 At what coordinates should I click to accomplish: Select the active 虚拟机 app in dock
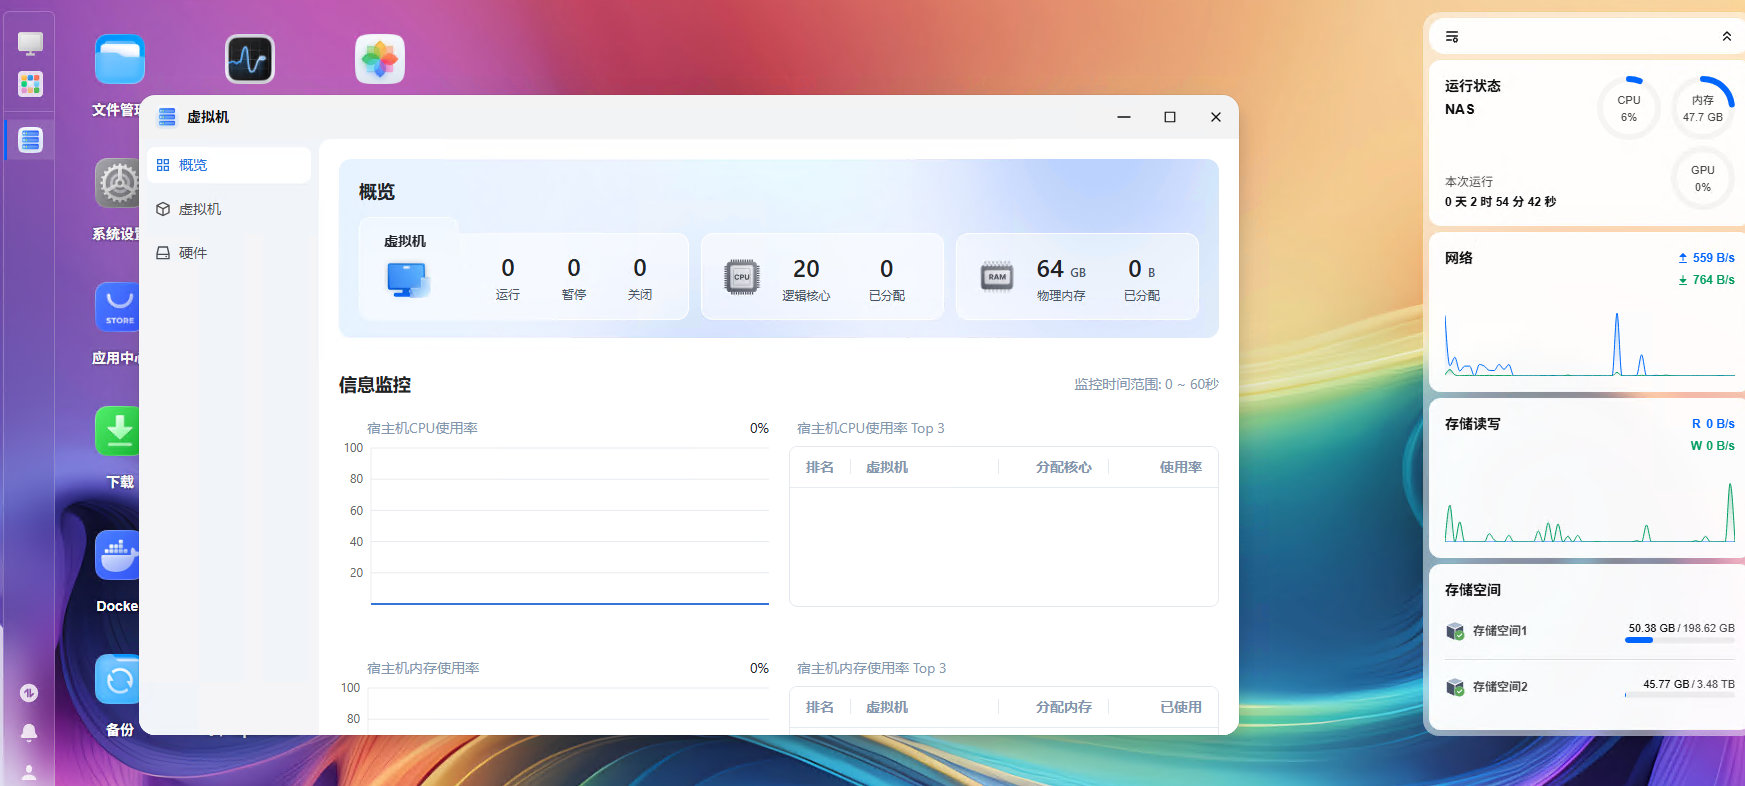[x=30, y=140]
